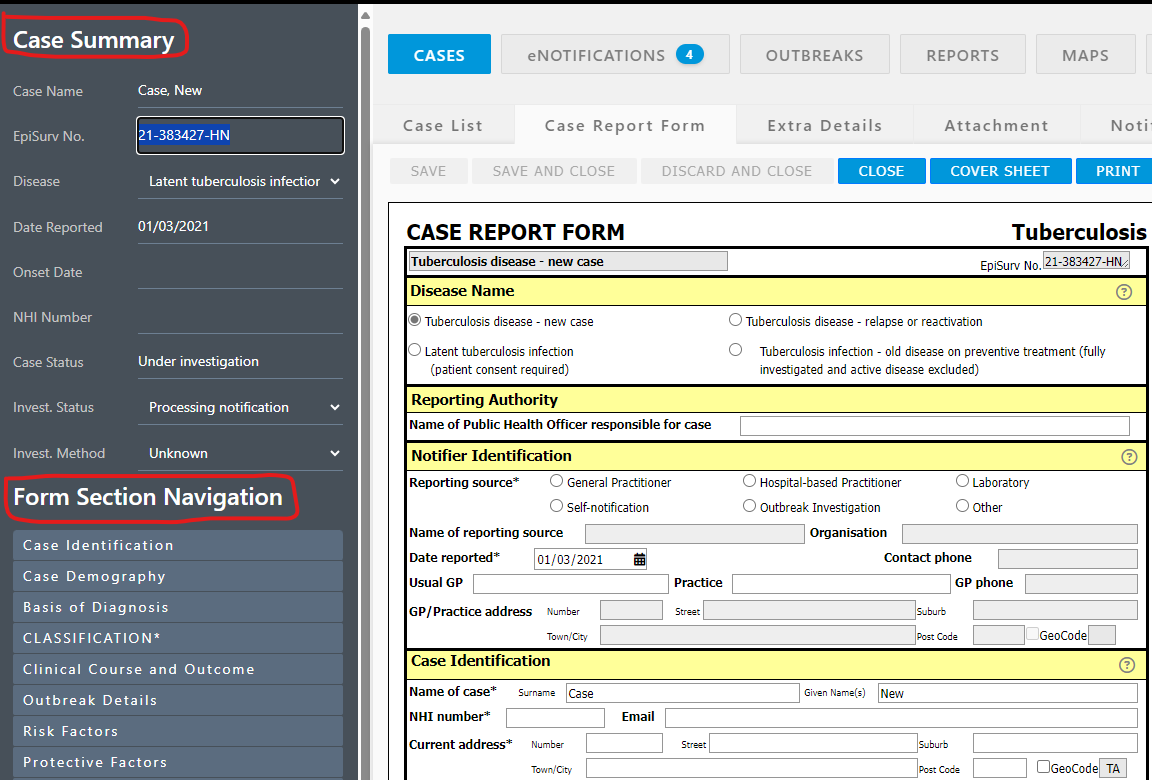Image resolution: width=1152 pixels, height=780 pixels.
Task: Click the sidebar Onset Date field
Action: tap(240, 272)
